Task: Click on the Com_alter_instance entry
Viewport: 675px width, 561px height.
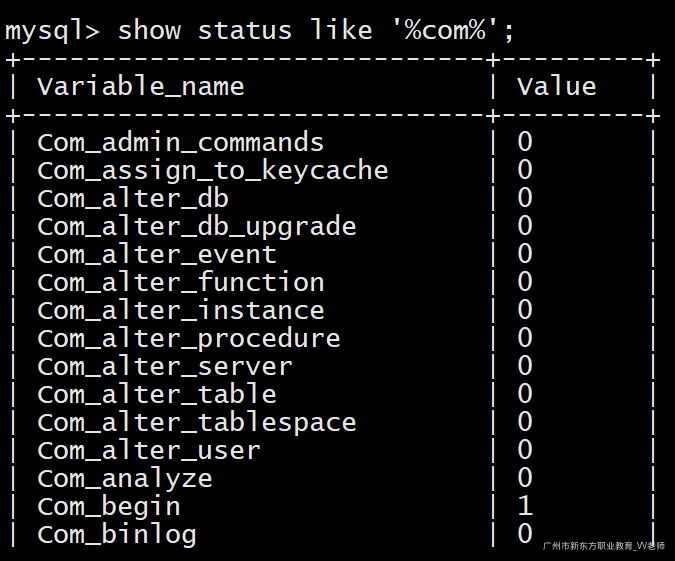Action: pos(181,311)
